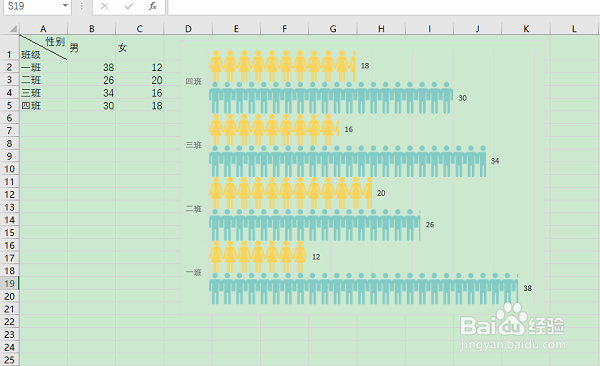Click cell B5 with value 30
The image size is (600, 366).
pos(91,105)
